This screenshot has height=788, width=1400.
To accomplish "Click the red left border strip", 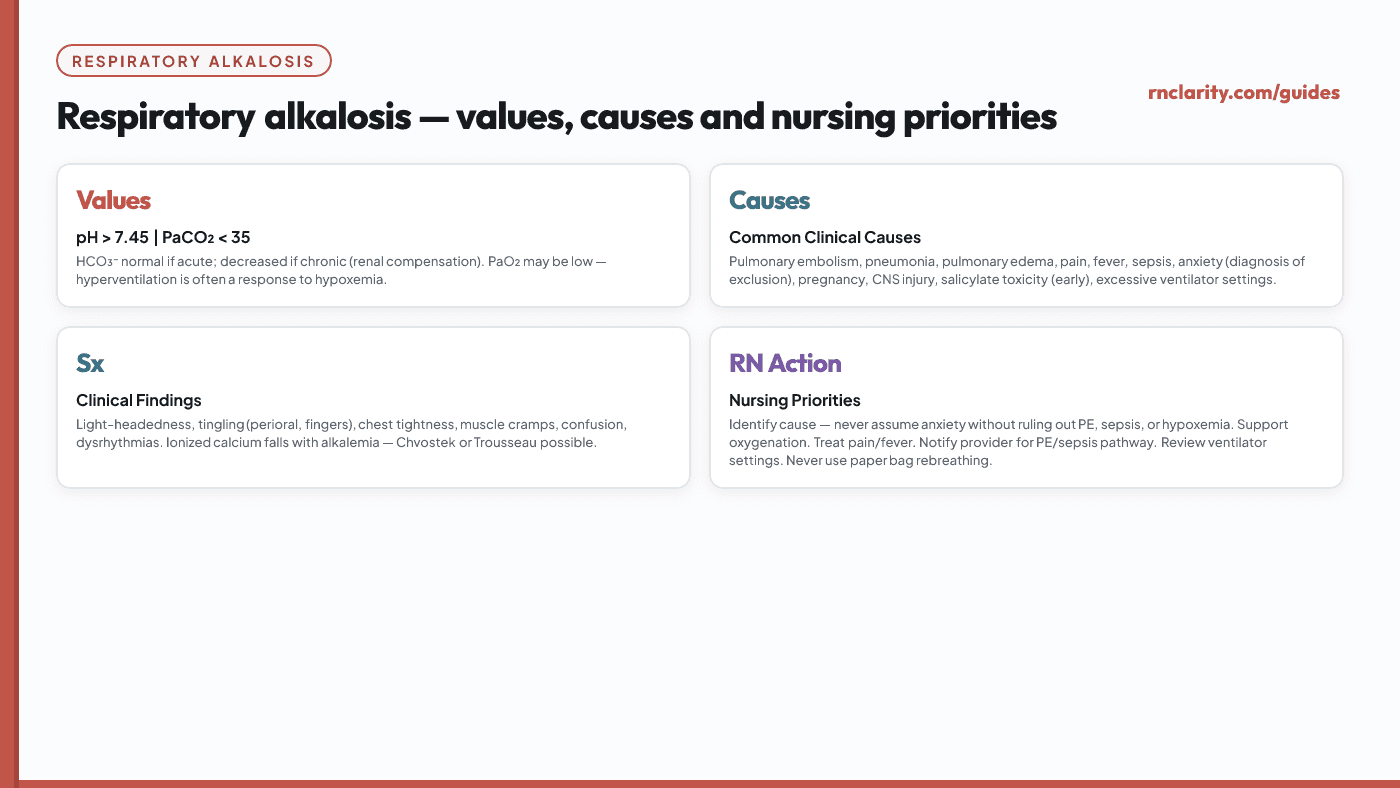I will tap(9, 394).
